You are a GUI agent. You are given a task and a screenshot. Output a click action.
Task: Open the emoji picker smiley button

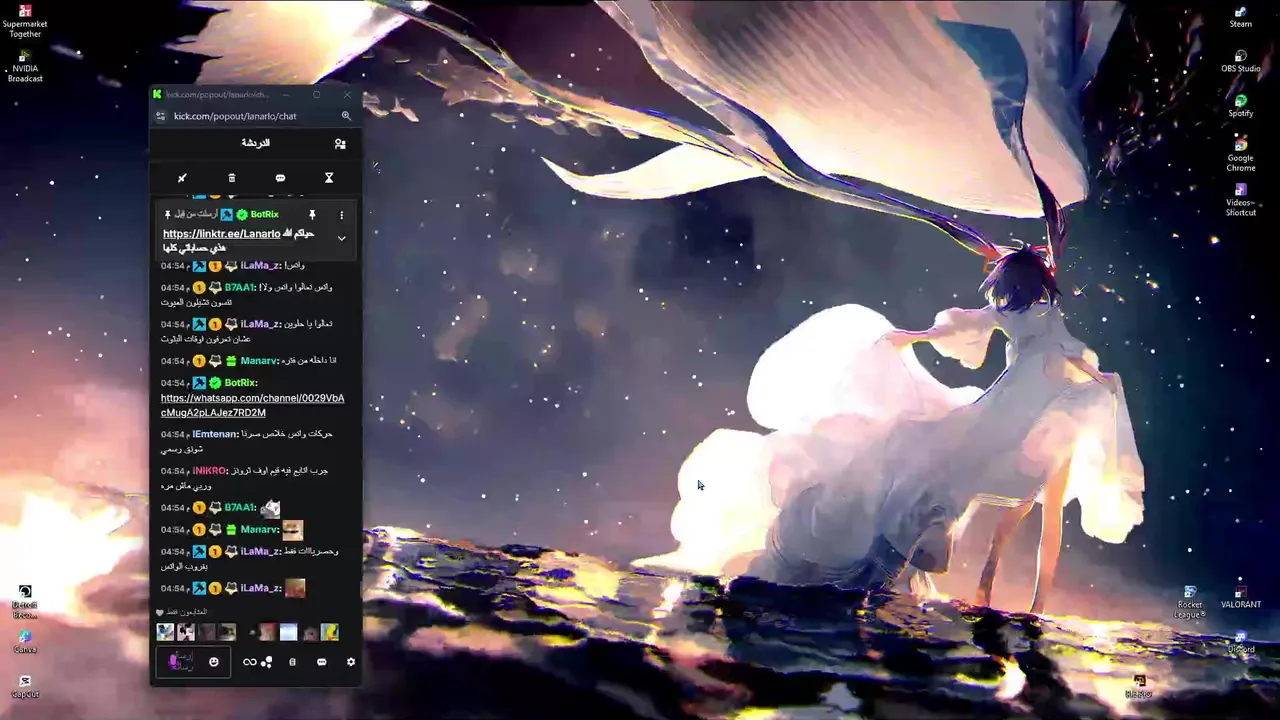click(x=213, y=662)
